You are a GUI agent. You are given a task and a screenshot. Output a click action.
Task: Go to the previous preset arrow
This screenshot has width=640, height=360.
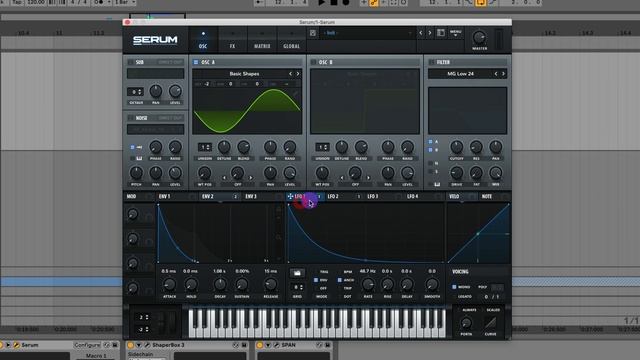pos(421,33)
